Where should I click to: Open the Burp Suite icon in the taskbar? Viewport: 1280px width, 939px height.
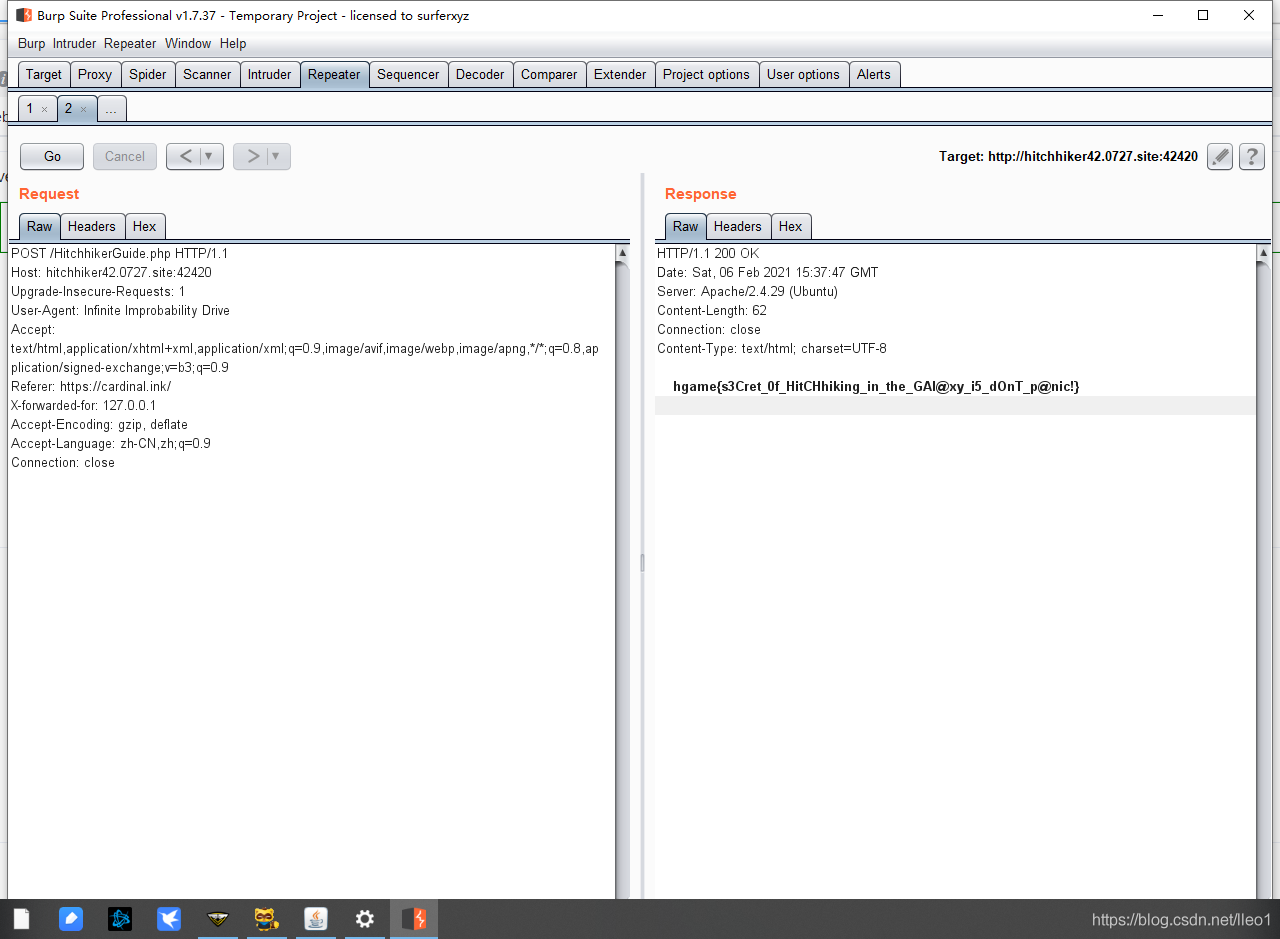[414, 918]
